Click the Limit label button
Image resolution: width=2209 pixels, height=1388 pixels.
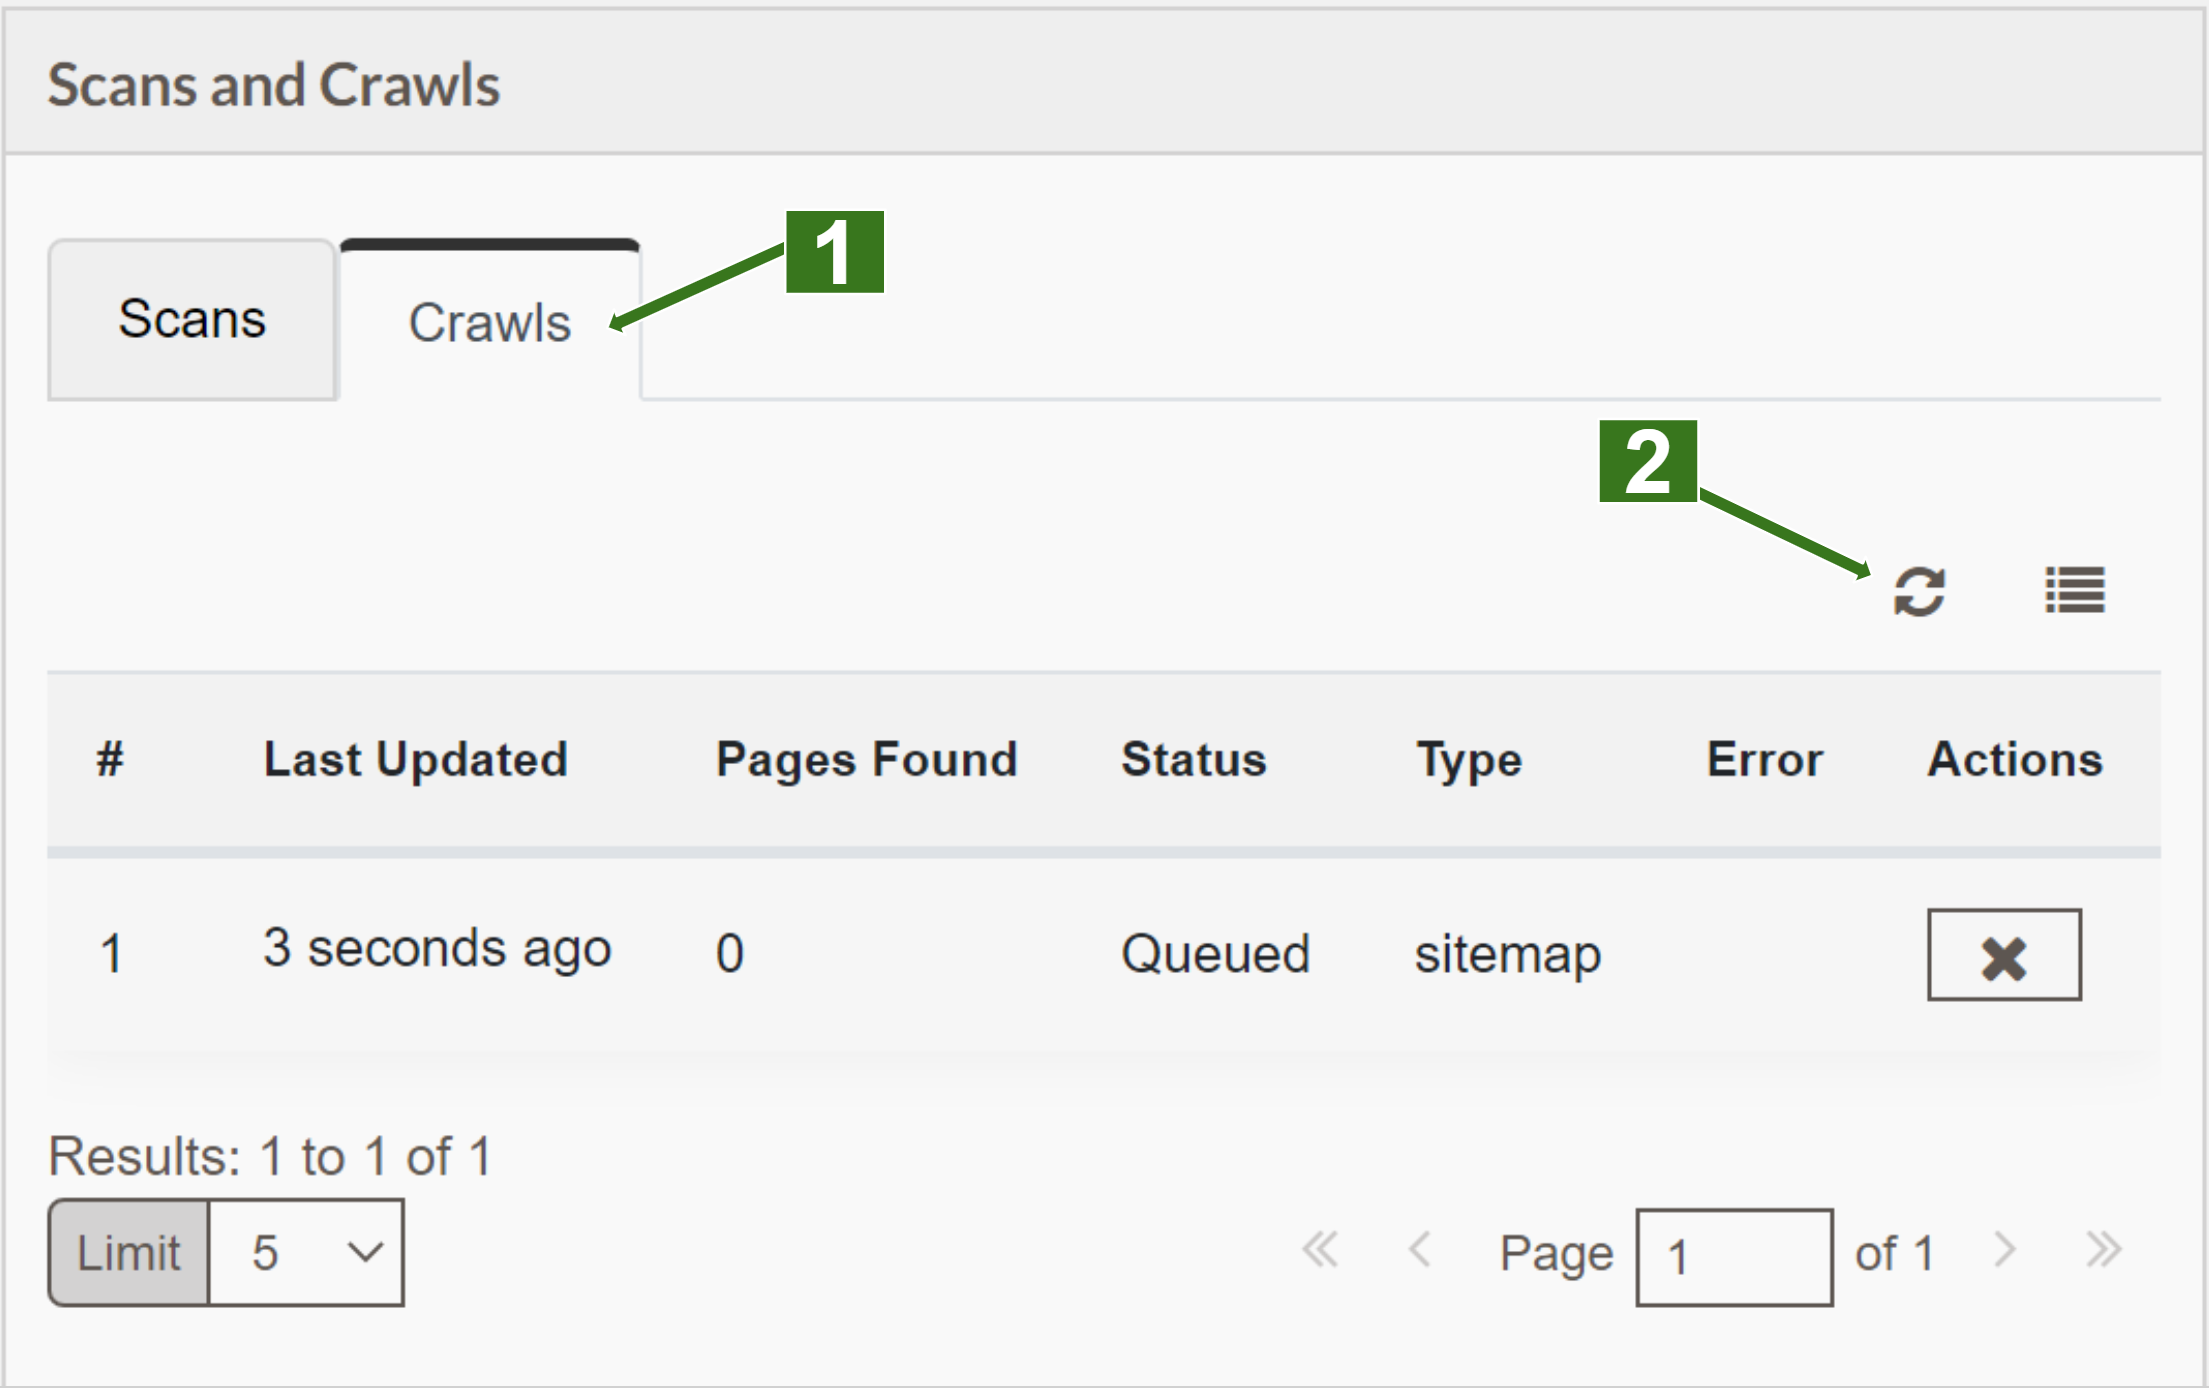pos(129,1253)
